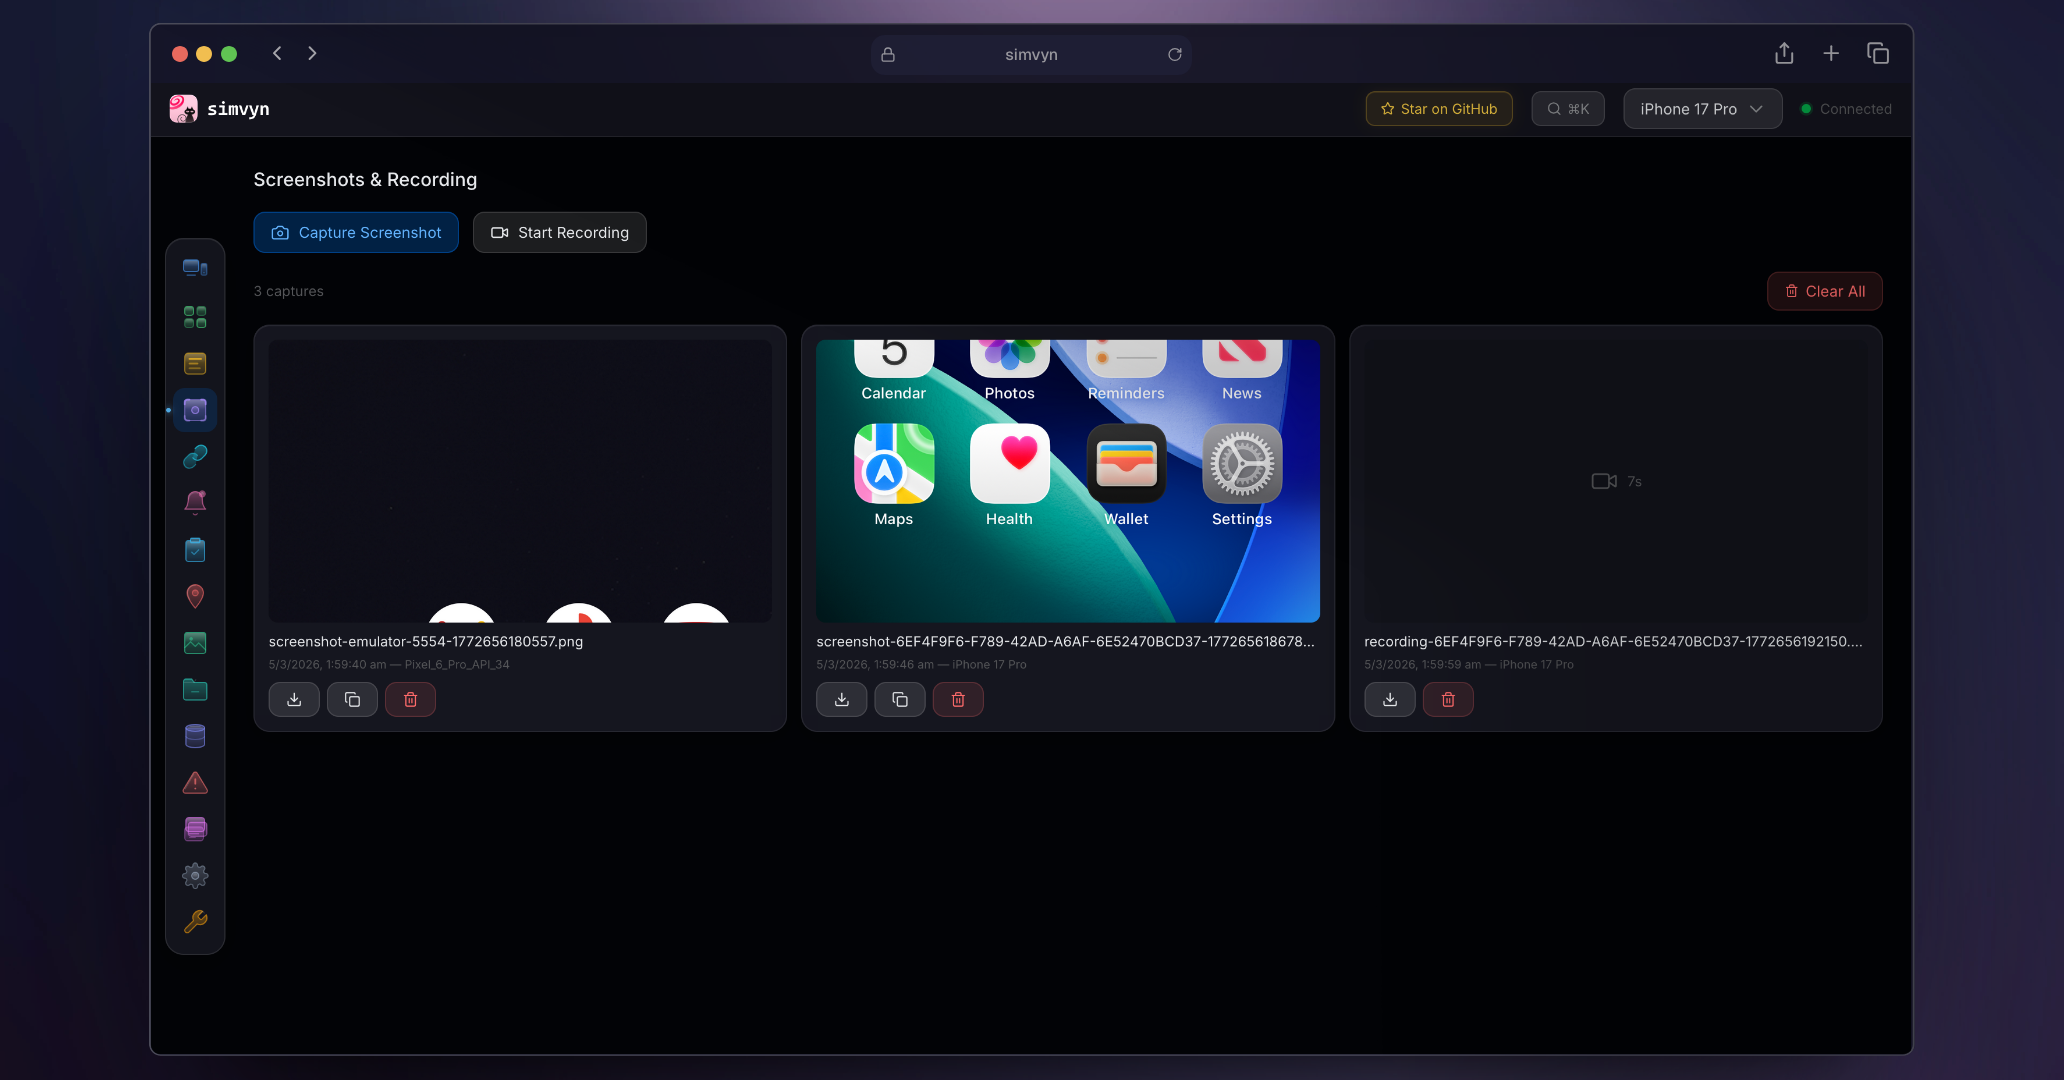Viewport: 2064px width, 1080px height.
Task: Delete the Pixel_6_Pro emulator screenshot
Action: coord(410,699)
